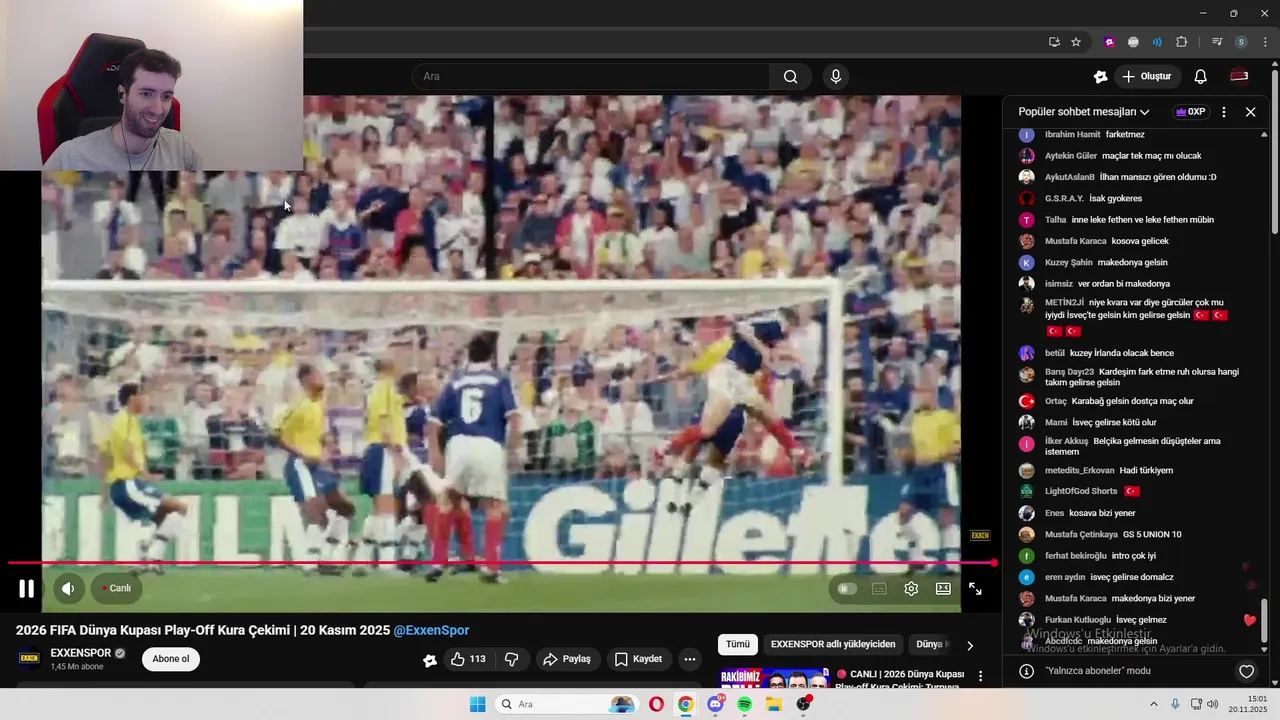Image resolution: width=1280 pixels, height=720 pixels.
Task: Click install app icon in address bar
Action: (x=1054, y=42)
